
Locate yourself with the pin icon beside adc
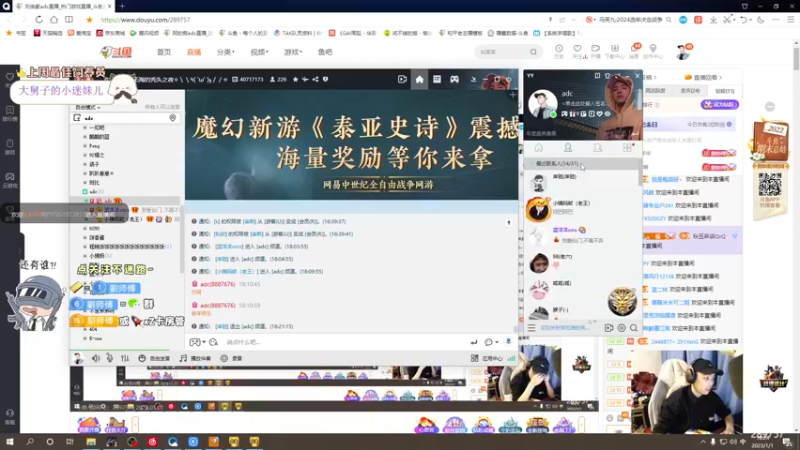(x=173, y=118)
